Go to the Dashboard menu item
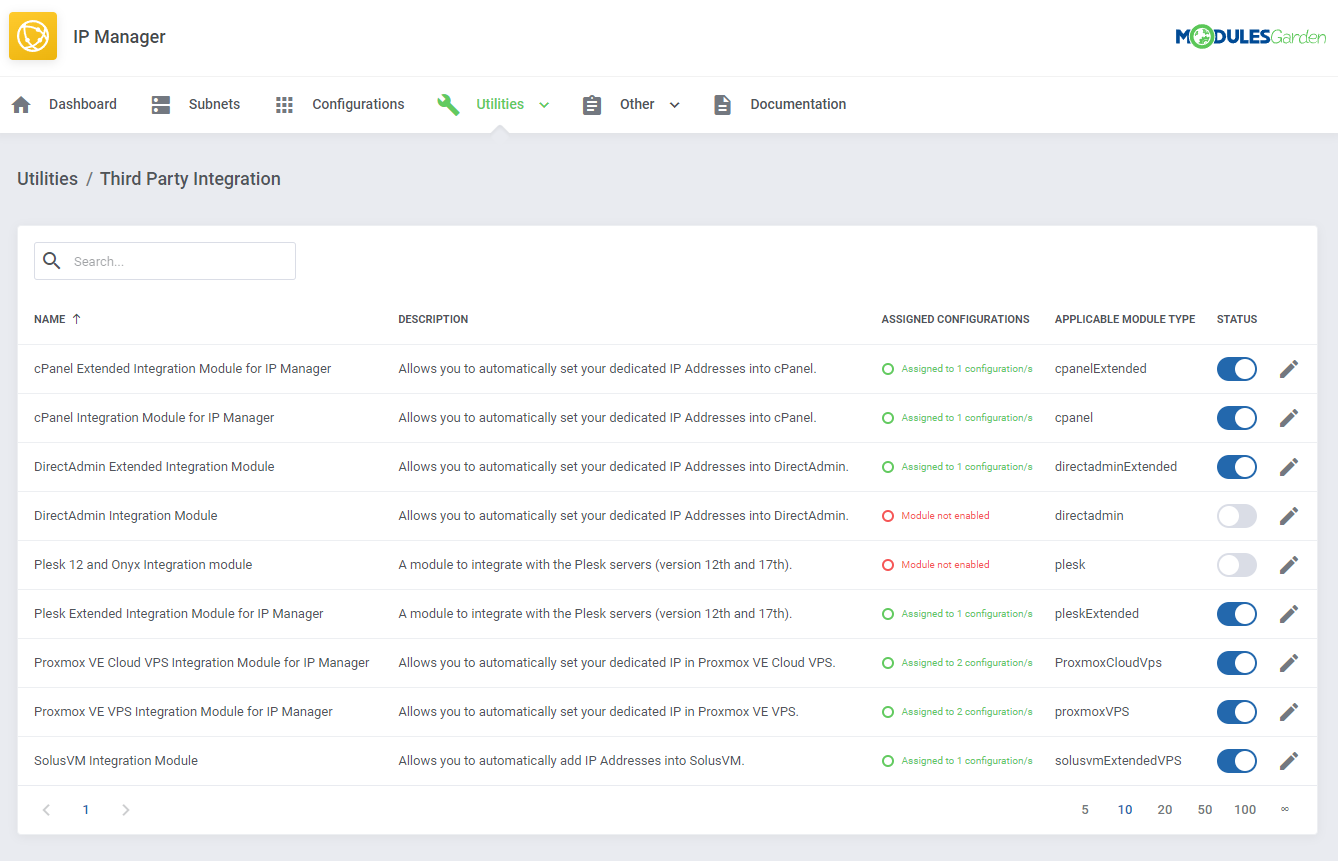 83,103
